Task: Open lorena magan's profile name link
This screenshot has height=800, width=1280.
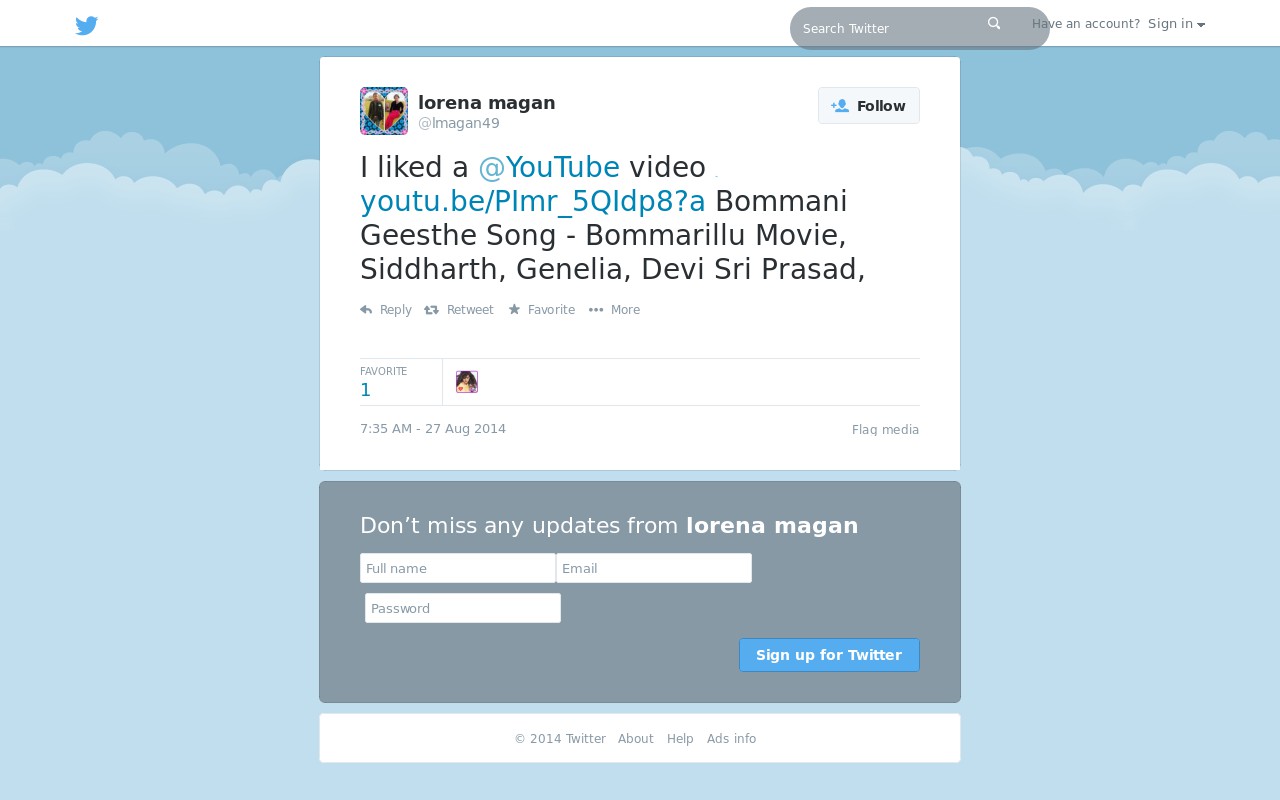Action: click(486, 102)
